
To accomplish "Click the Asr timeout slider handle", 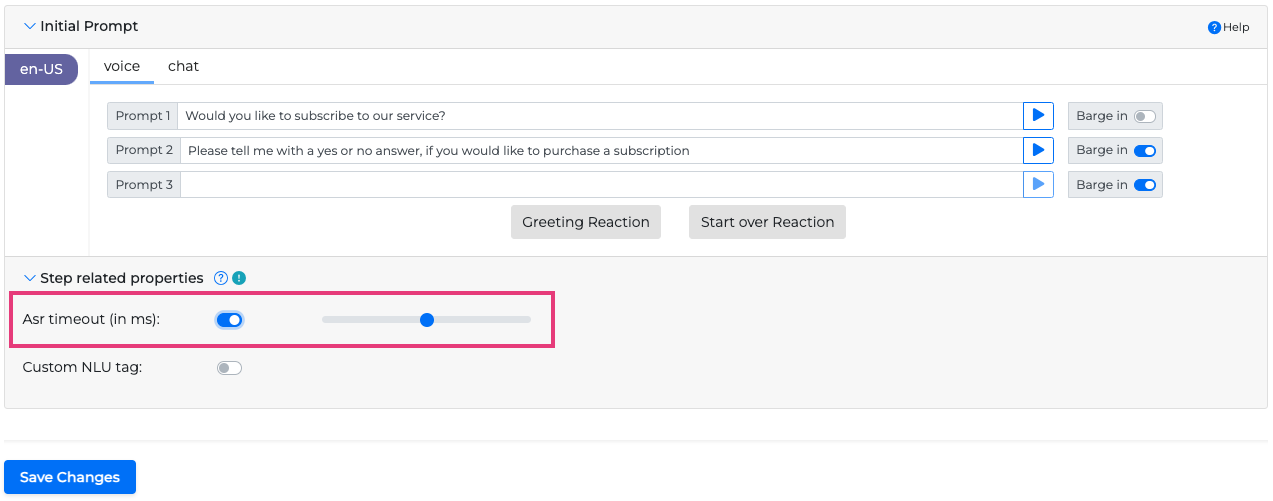I will pos(427,320).
